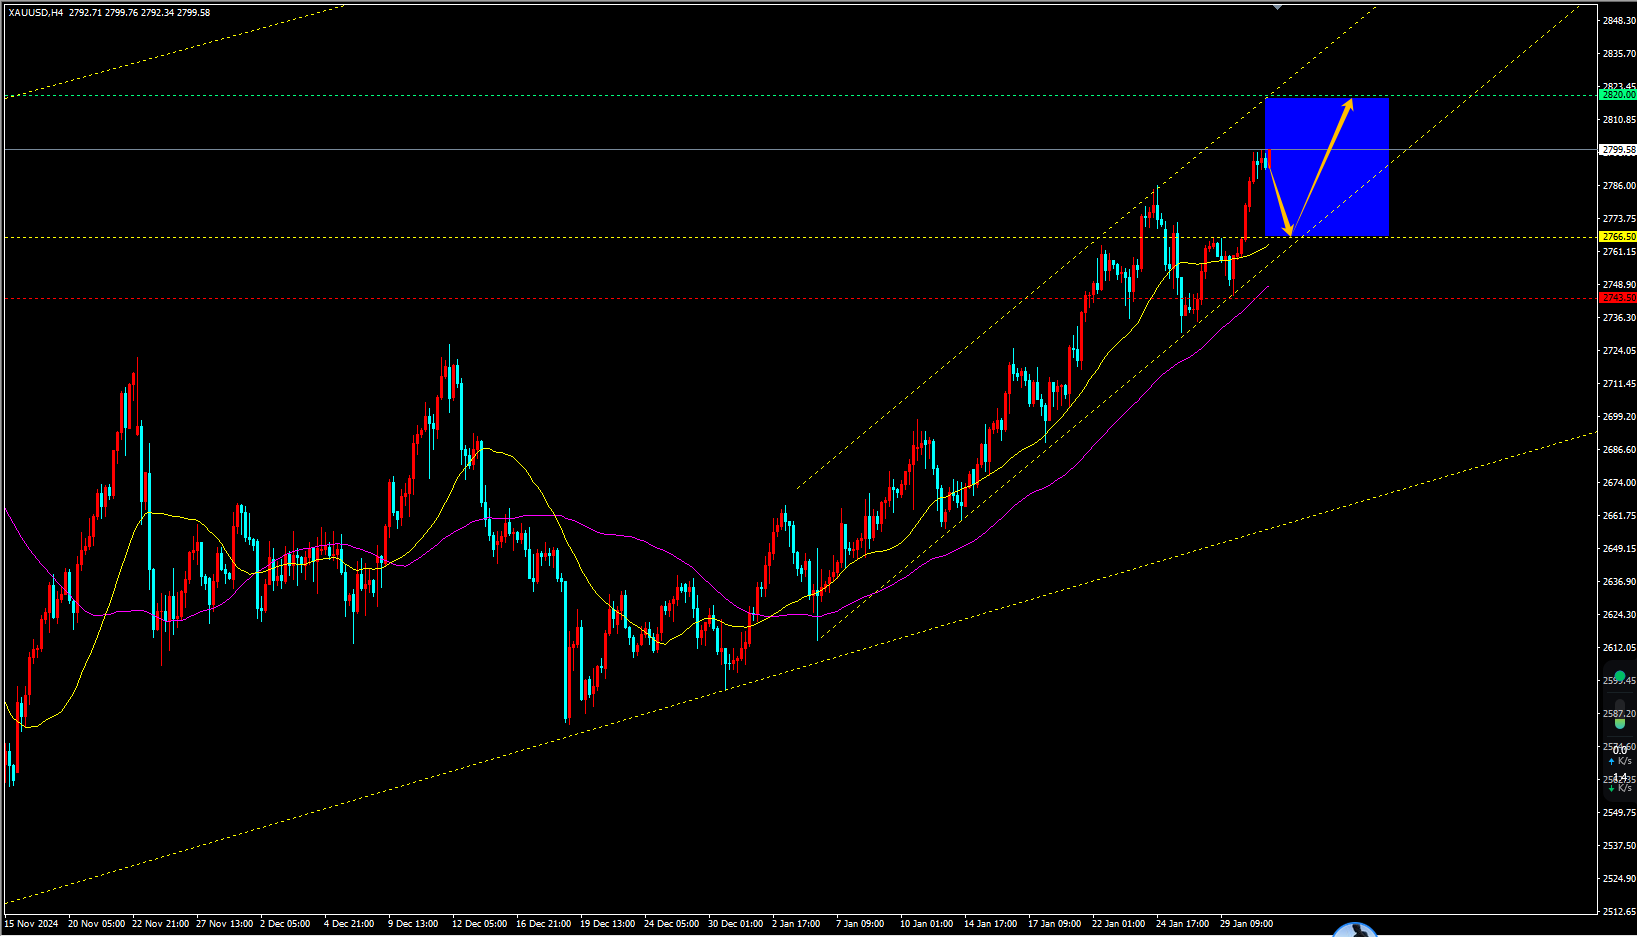The width and height of the screenshot is (1637, 937).
Task: Click the 2724.05 price scale value
Action: 1619,350
